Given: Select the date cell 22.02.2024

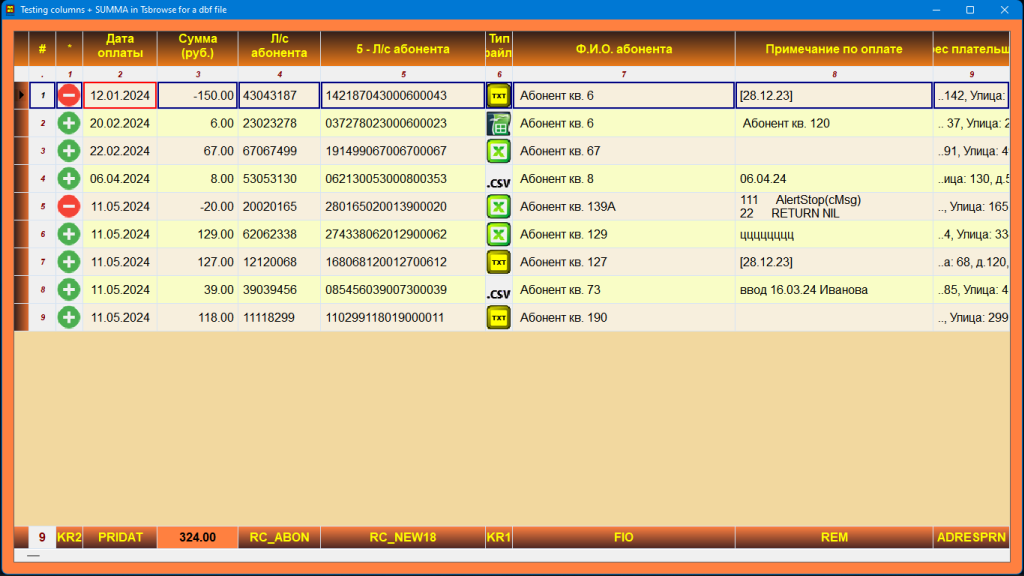Looking at the screenshot, I should point(120,151).
